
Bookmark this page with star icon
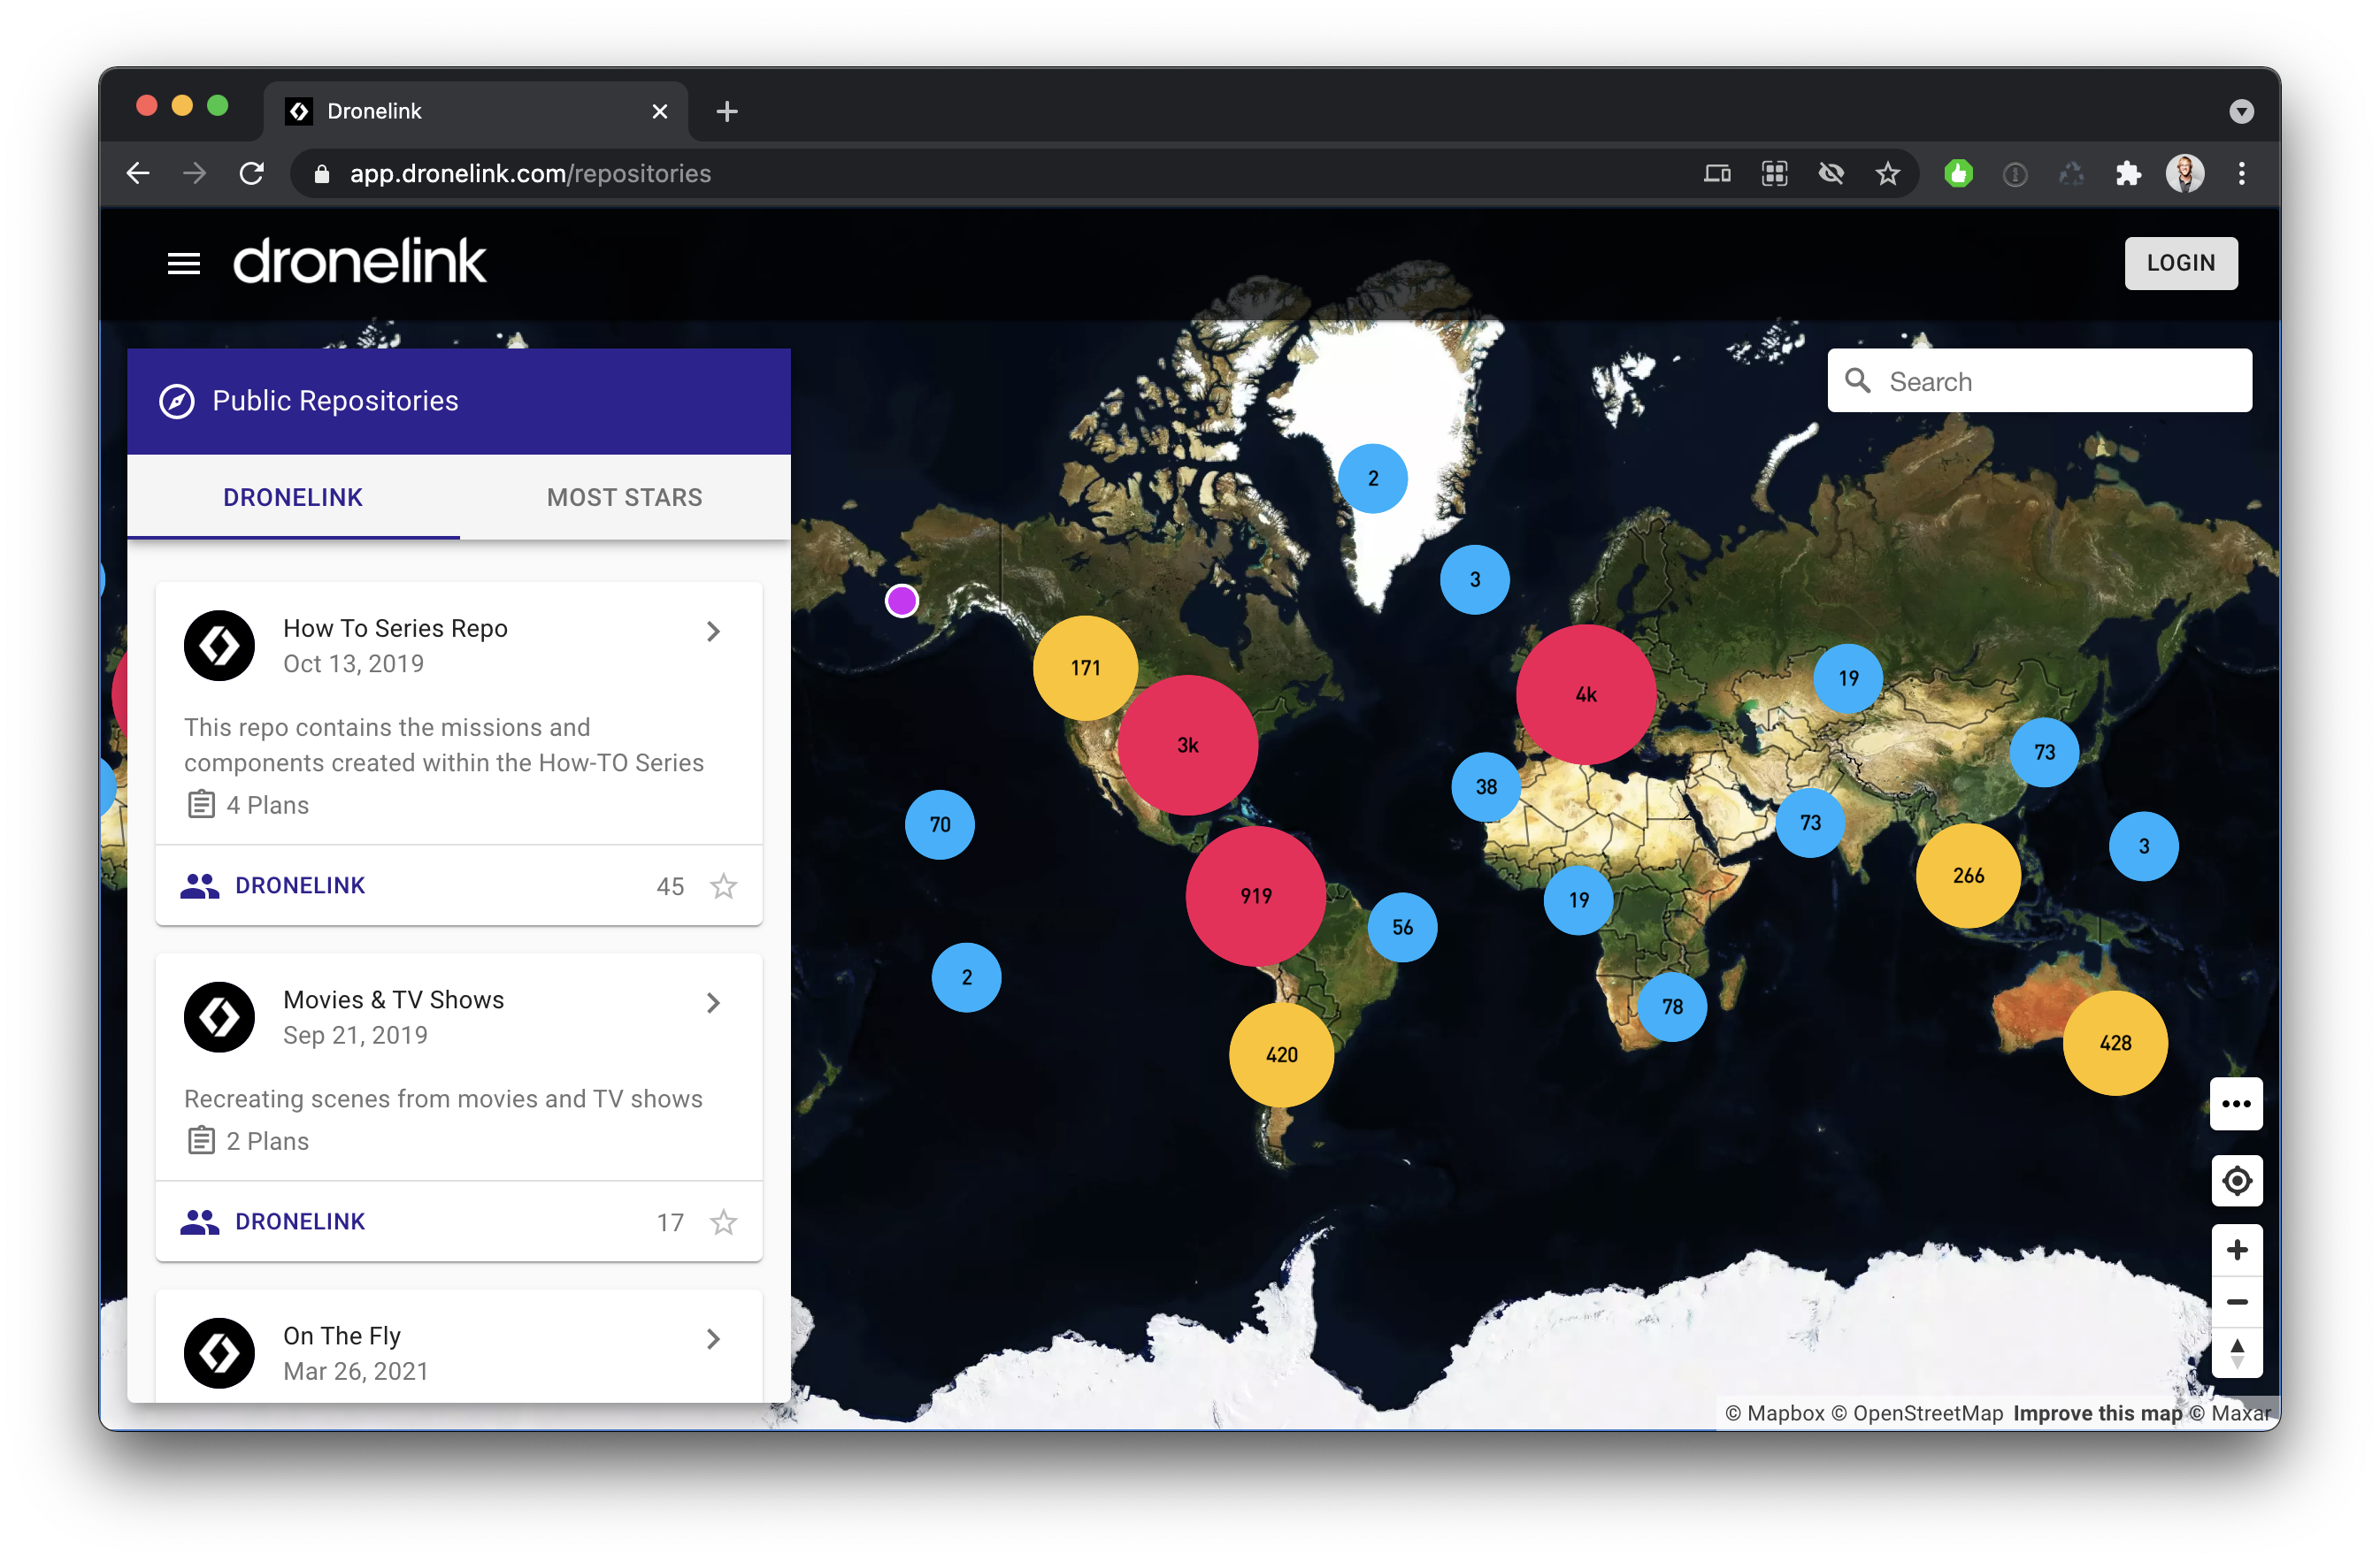click(x=1887, y=173)
